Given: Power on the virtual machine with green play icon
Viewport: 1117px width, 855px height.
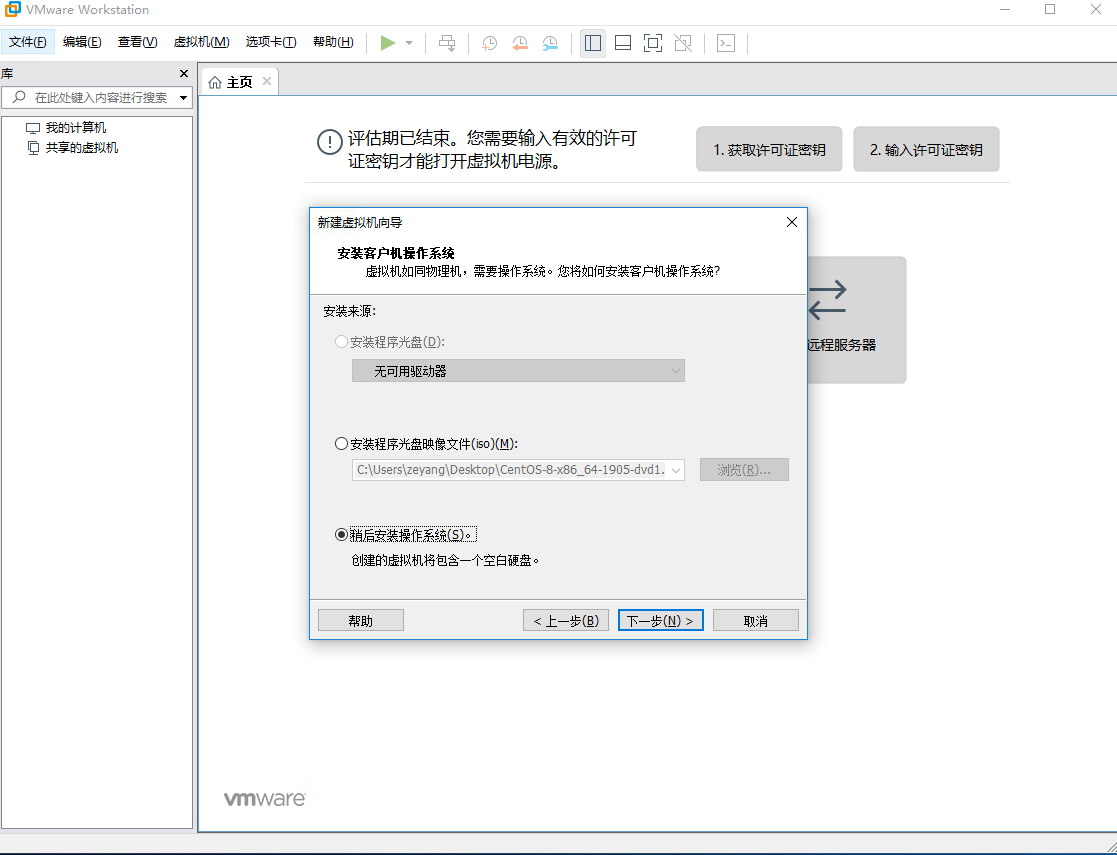Looking at the screenshot, I should (389, 42).
